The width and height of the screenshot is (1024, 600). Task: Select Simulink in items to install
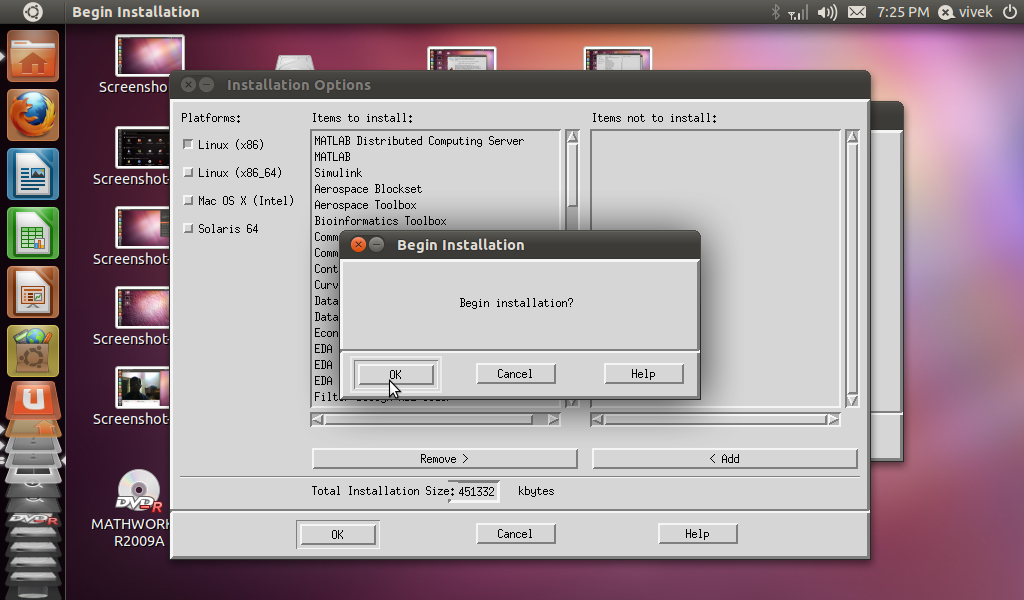(338, 173)
